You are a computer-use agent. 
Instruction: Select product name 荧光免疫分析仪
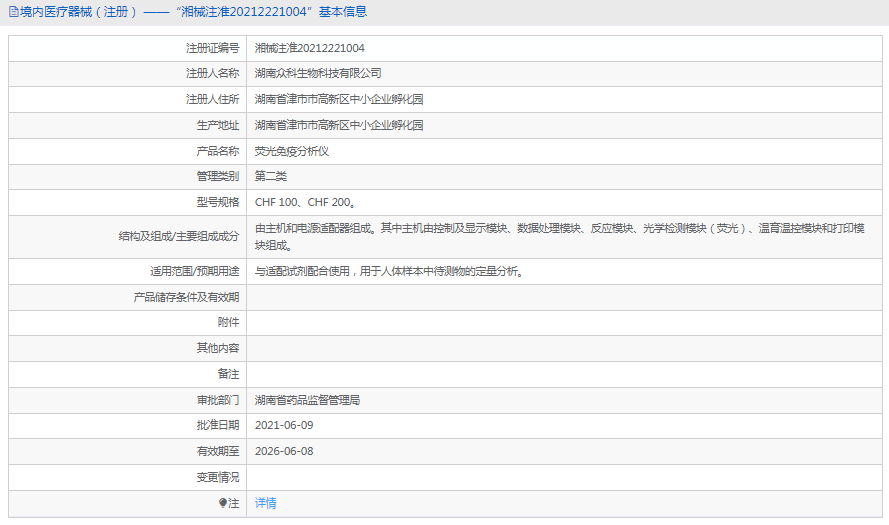pyautogui.click(x=291, y=151)
